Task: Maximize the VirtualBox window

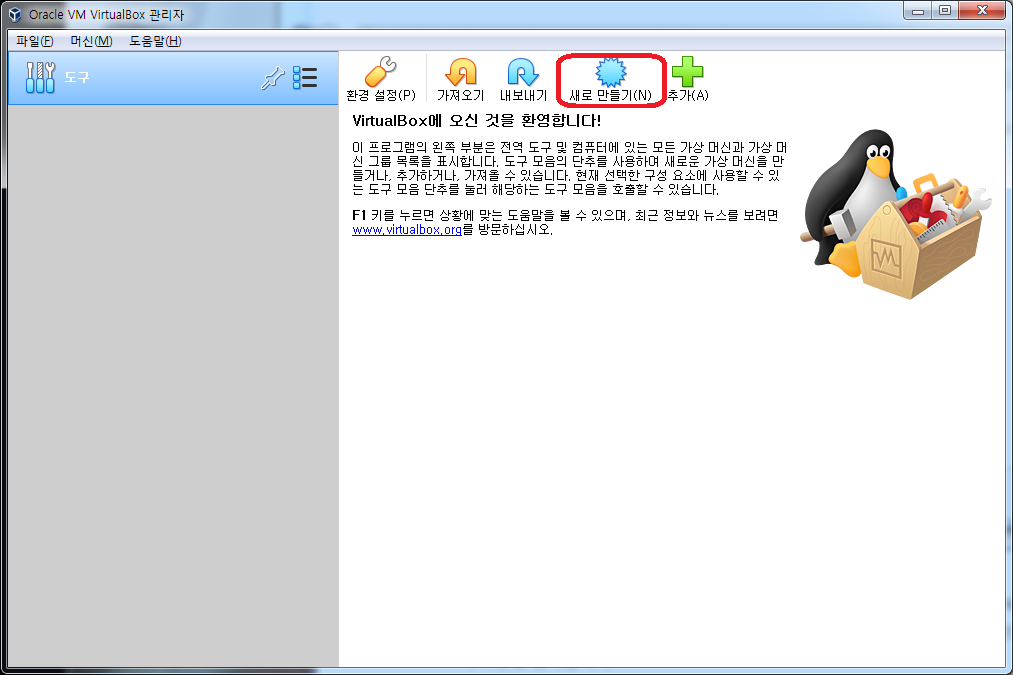Action: pos(945,10)
